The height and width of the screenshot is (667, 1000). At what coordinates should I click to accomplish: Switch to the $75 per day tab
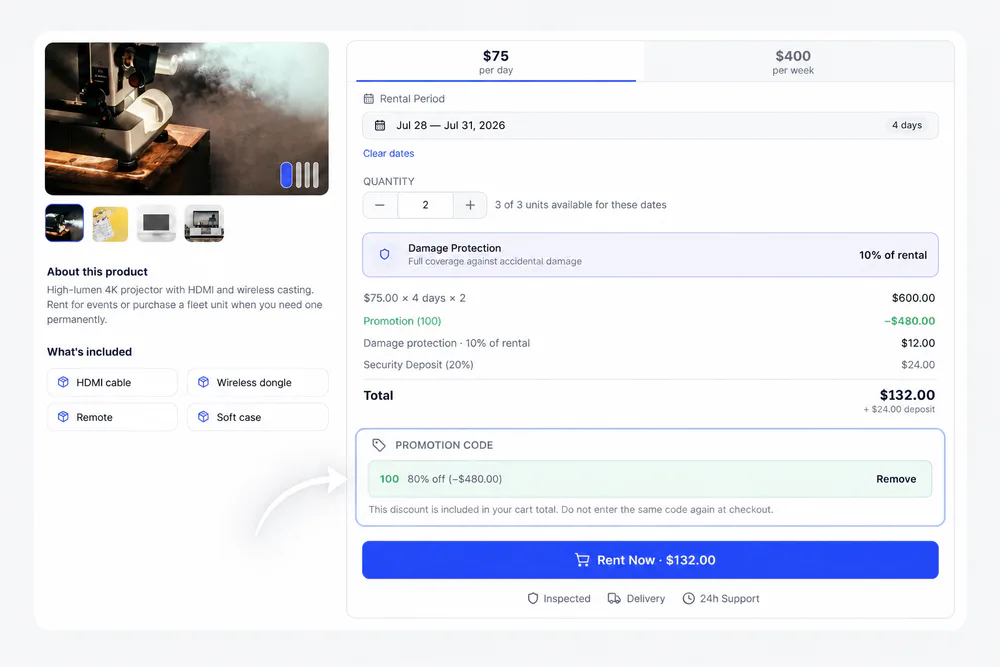tap(496, 62)
